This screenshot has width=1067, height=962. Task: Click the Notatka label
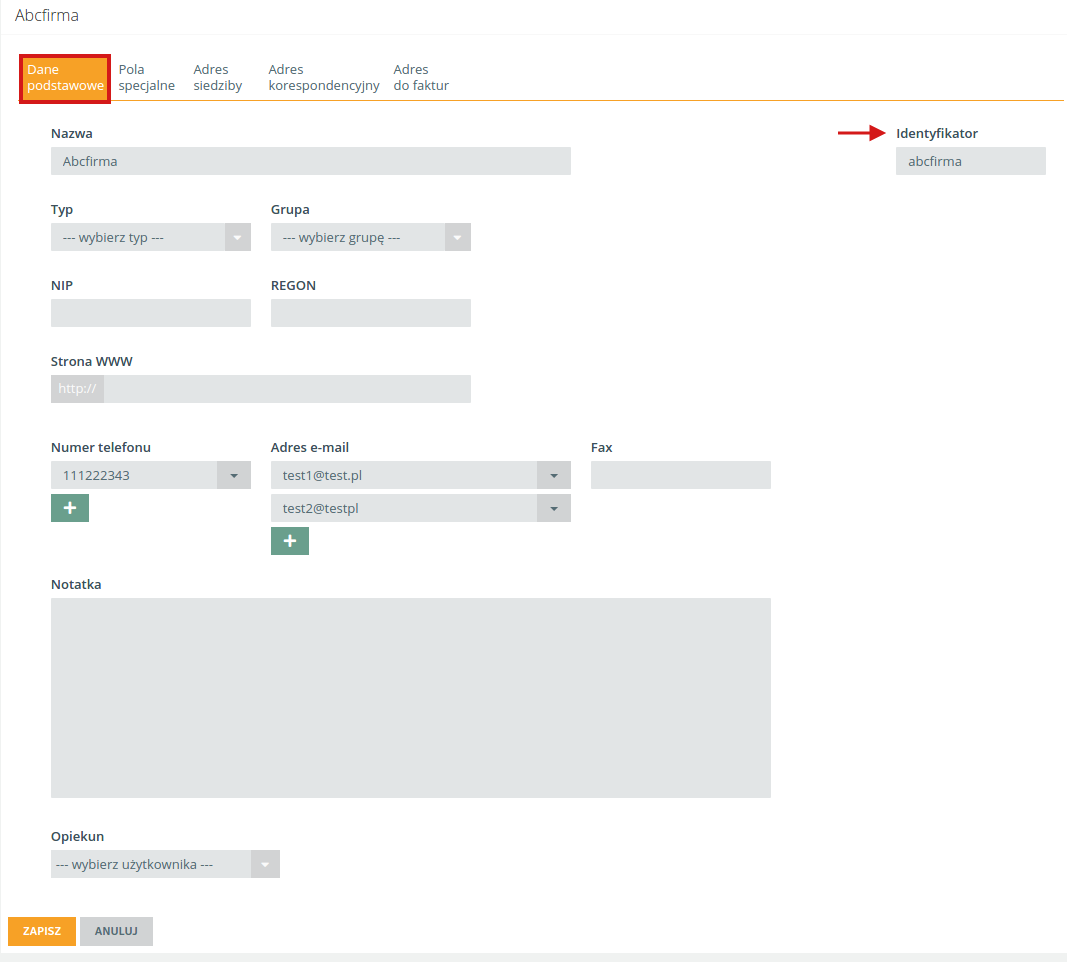pos(76,584)
